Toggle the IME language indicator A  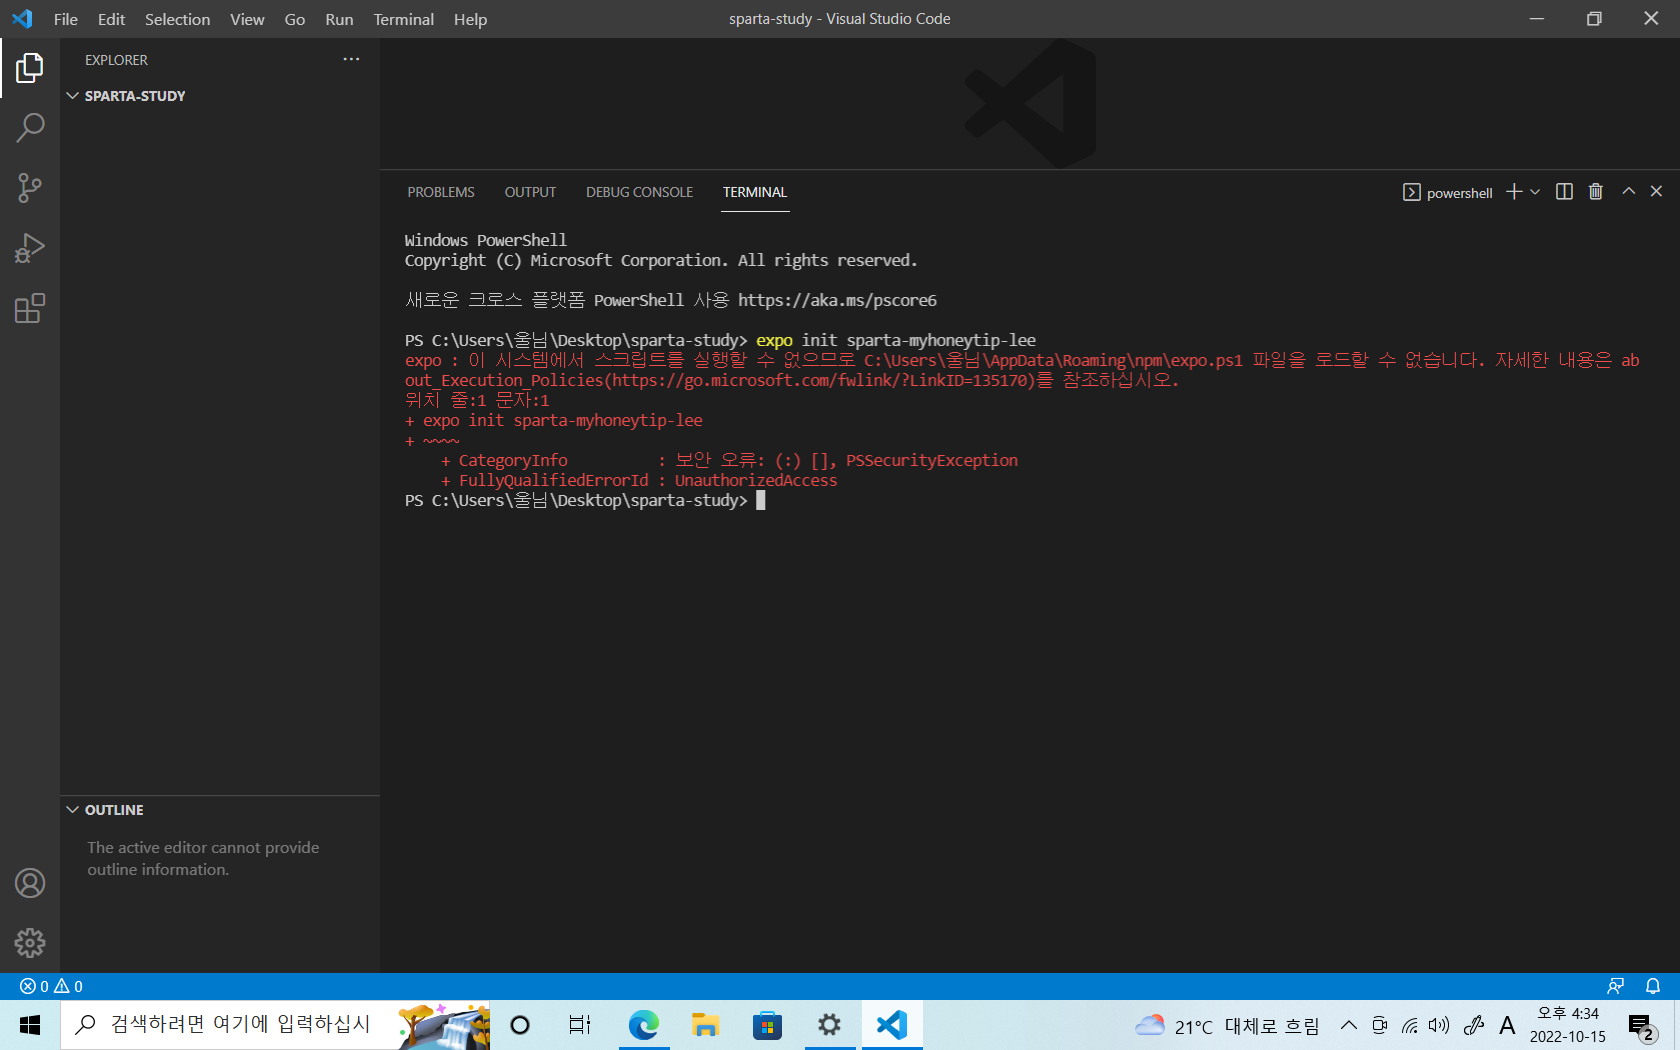click(1507, 1025)
